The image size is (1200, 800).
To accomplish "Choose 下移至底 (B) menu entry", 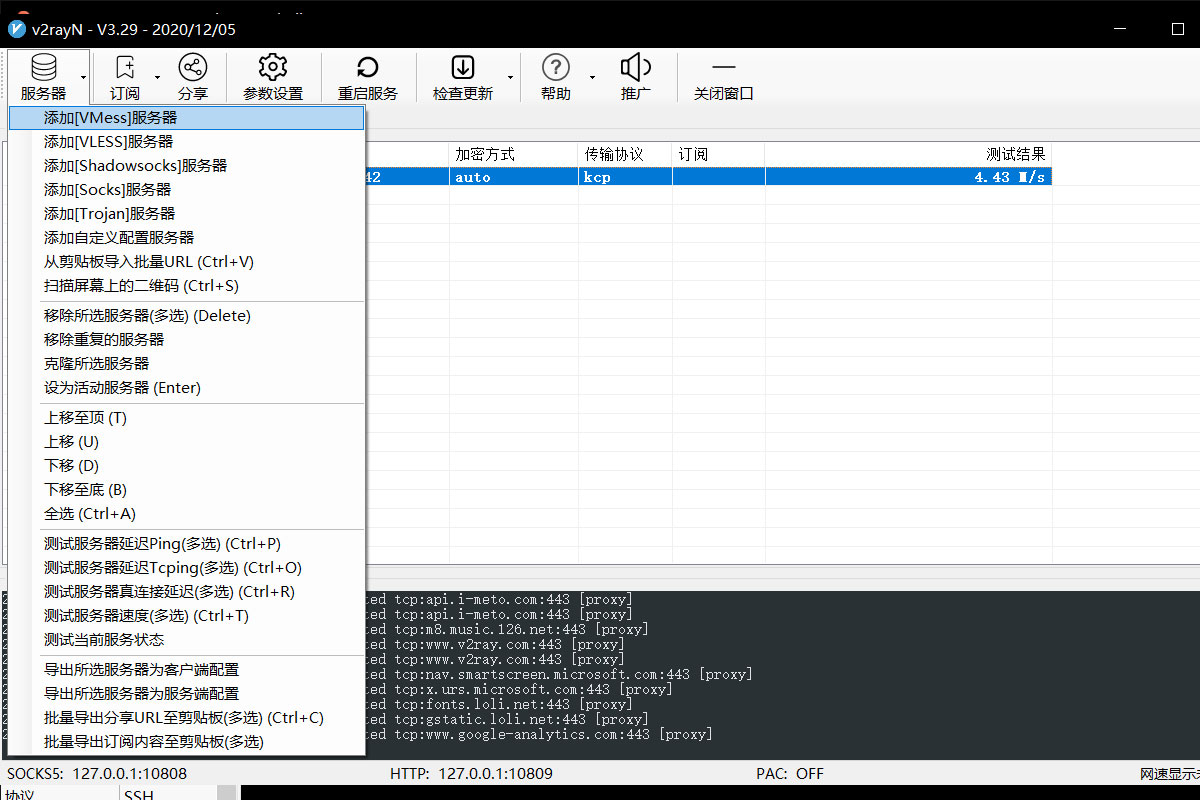I will tap(186, 490).
